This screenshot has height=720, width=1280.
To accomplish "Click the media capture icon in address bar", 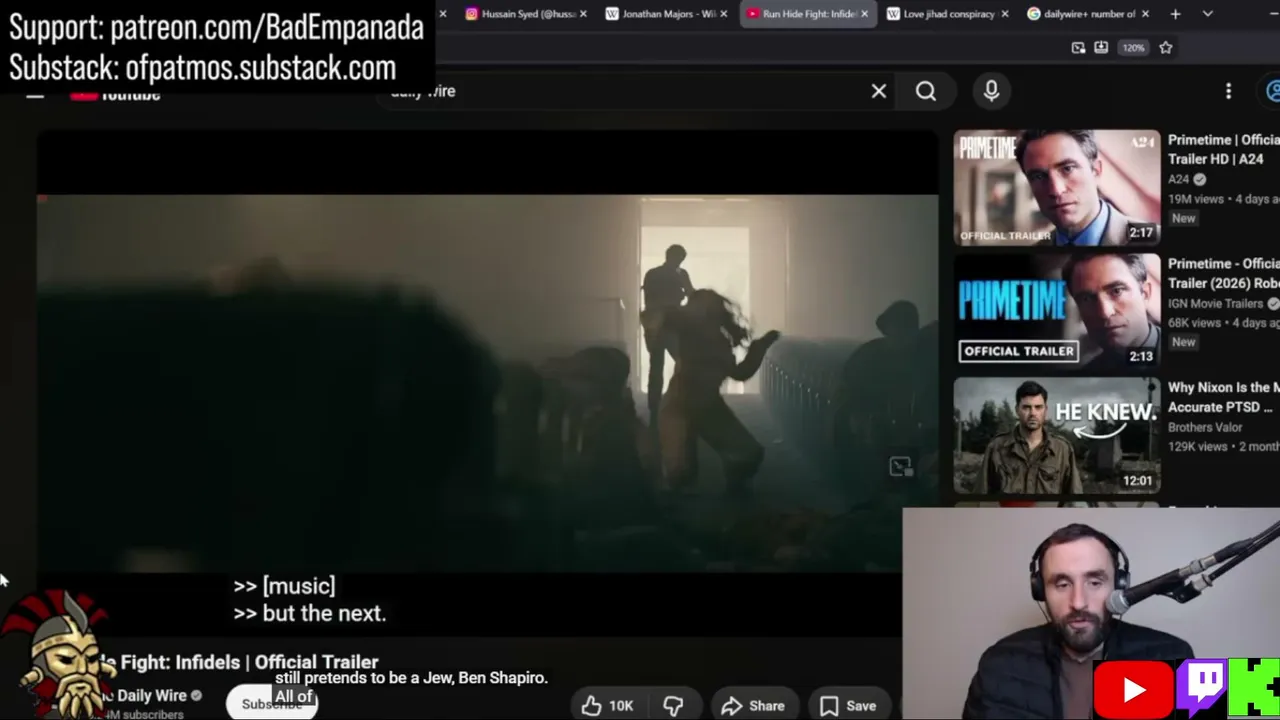I will (x=1078, y=47).
